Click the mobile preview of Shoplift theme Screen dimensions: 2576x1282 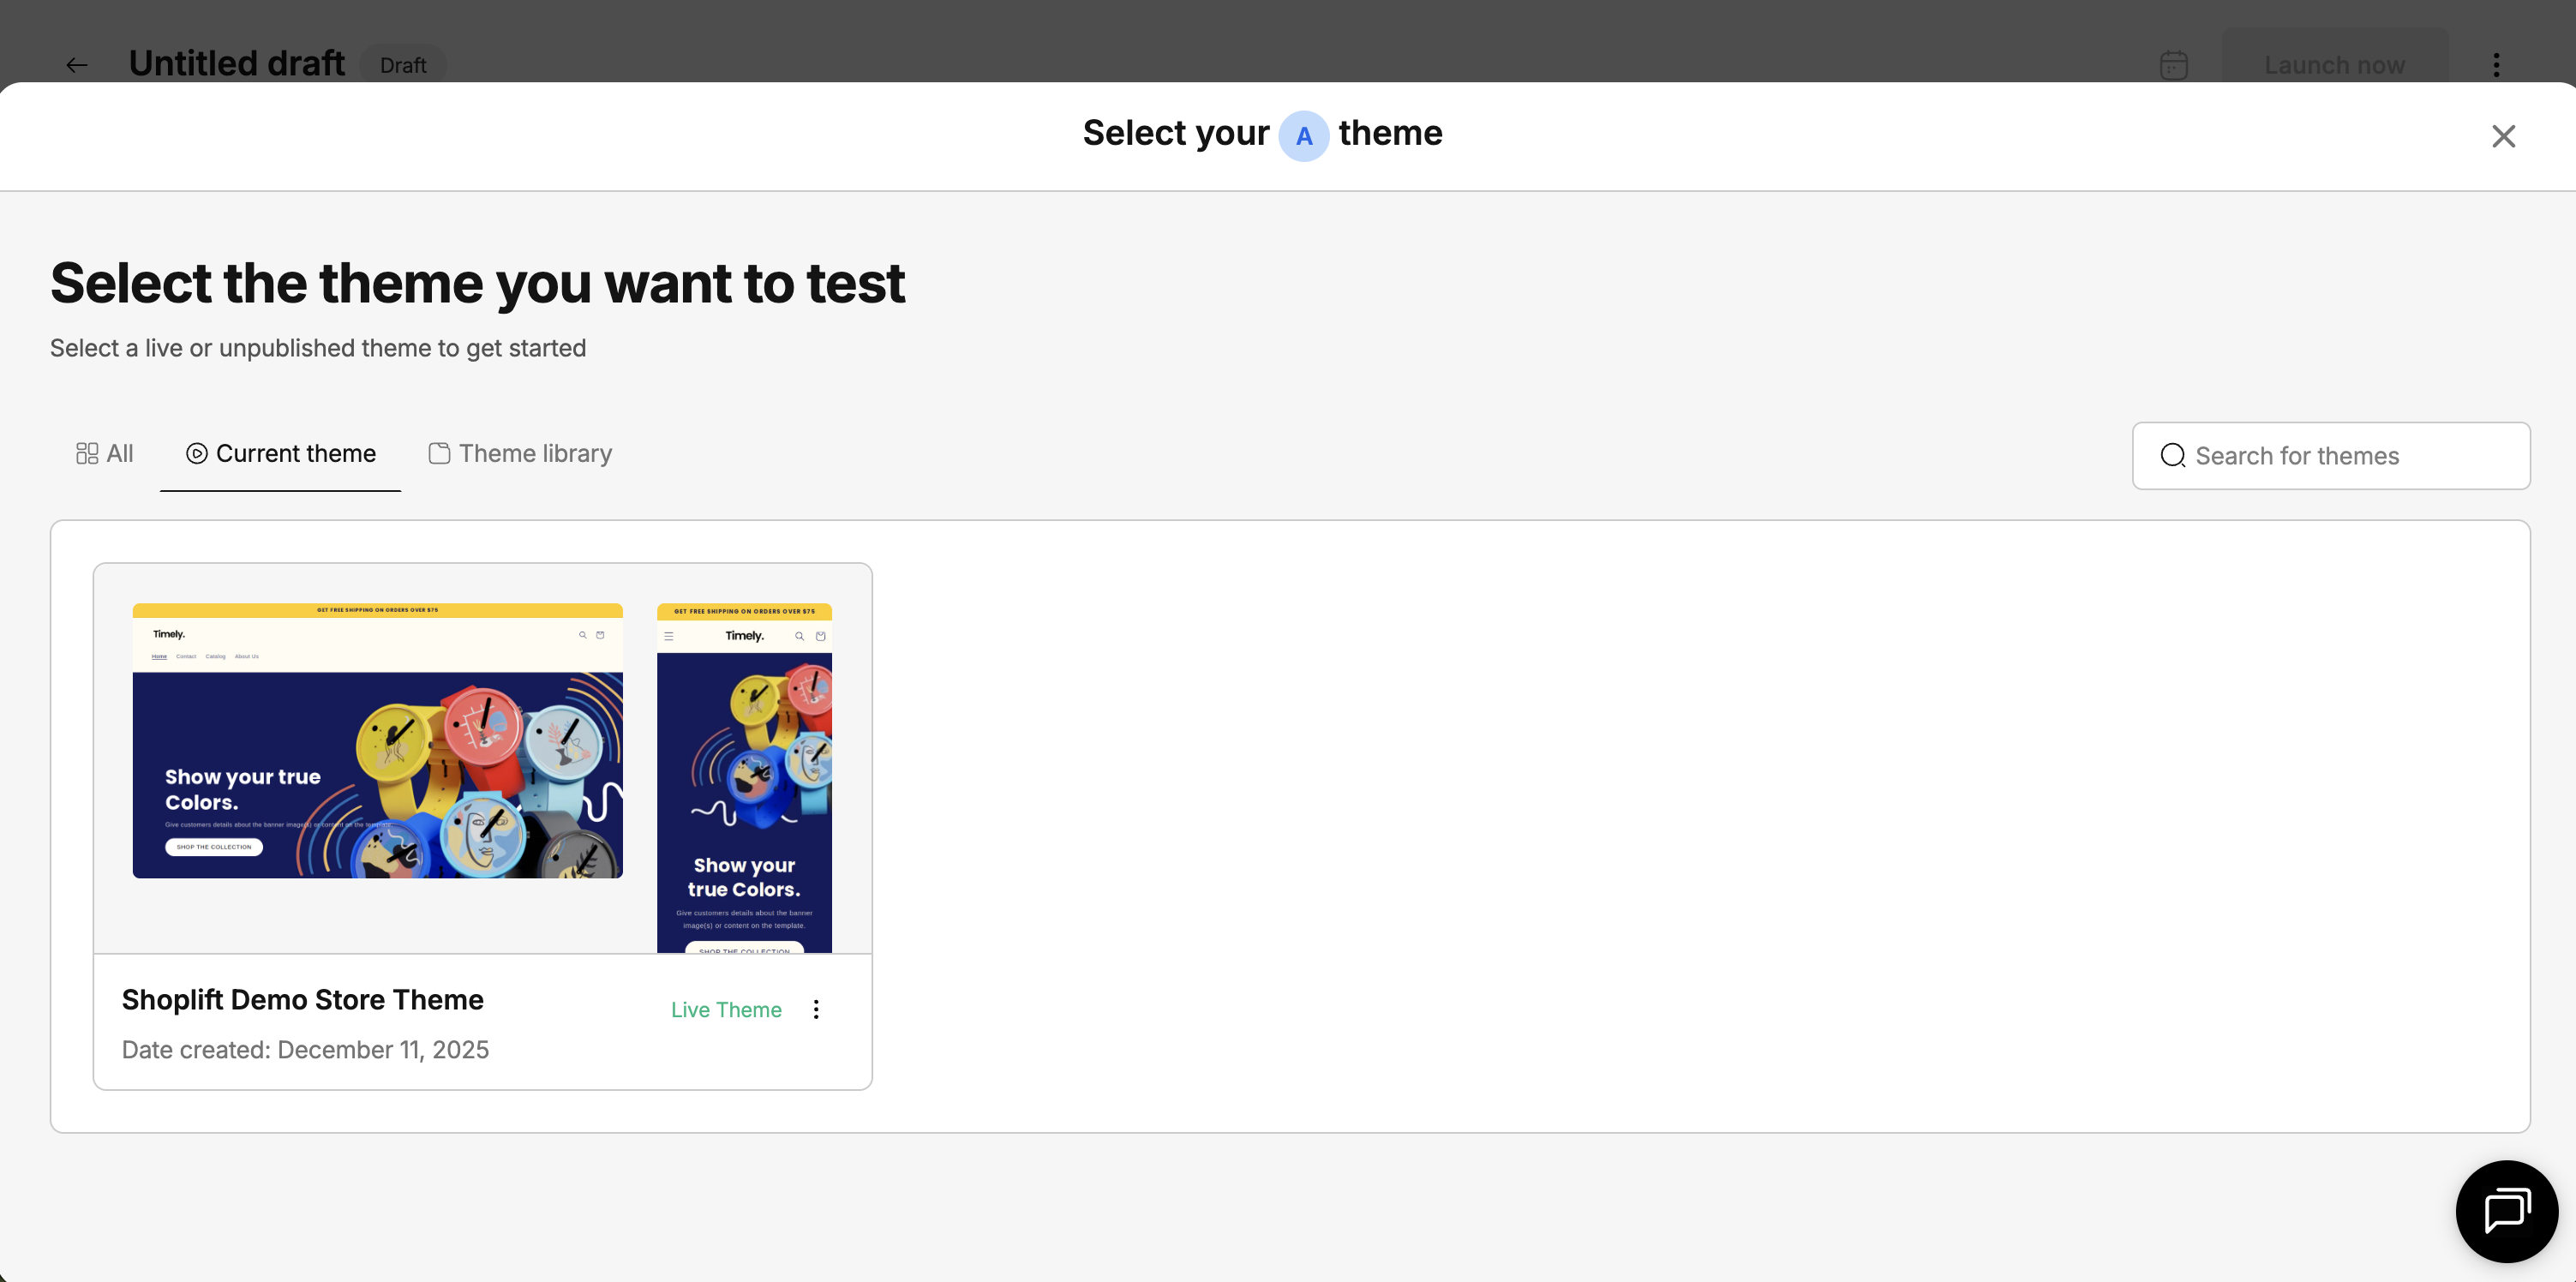pyautogui.click(x=744, y=778)
